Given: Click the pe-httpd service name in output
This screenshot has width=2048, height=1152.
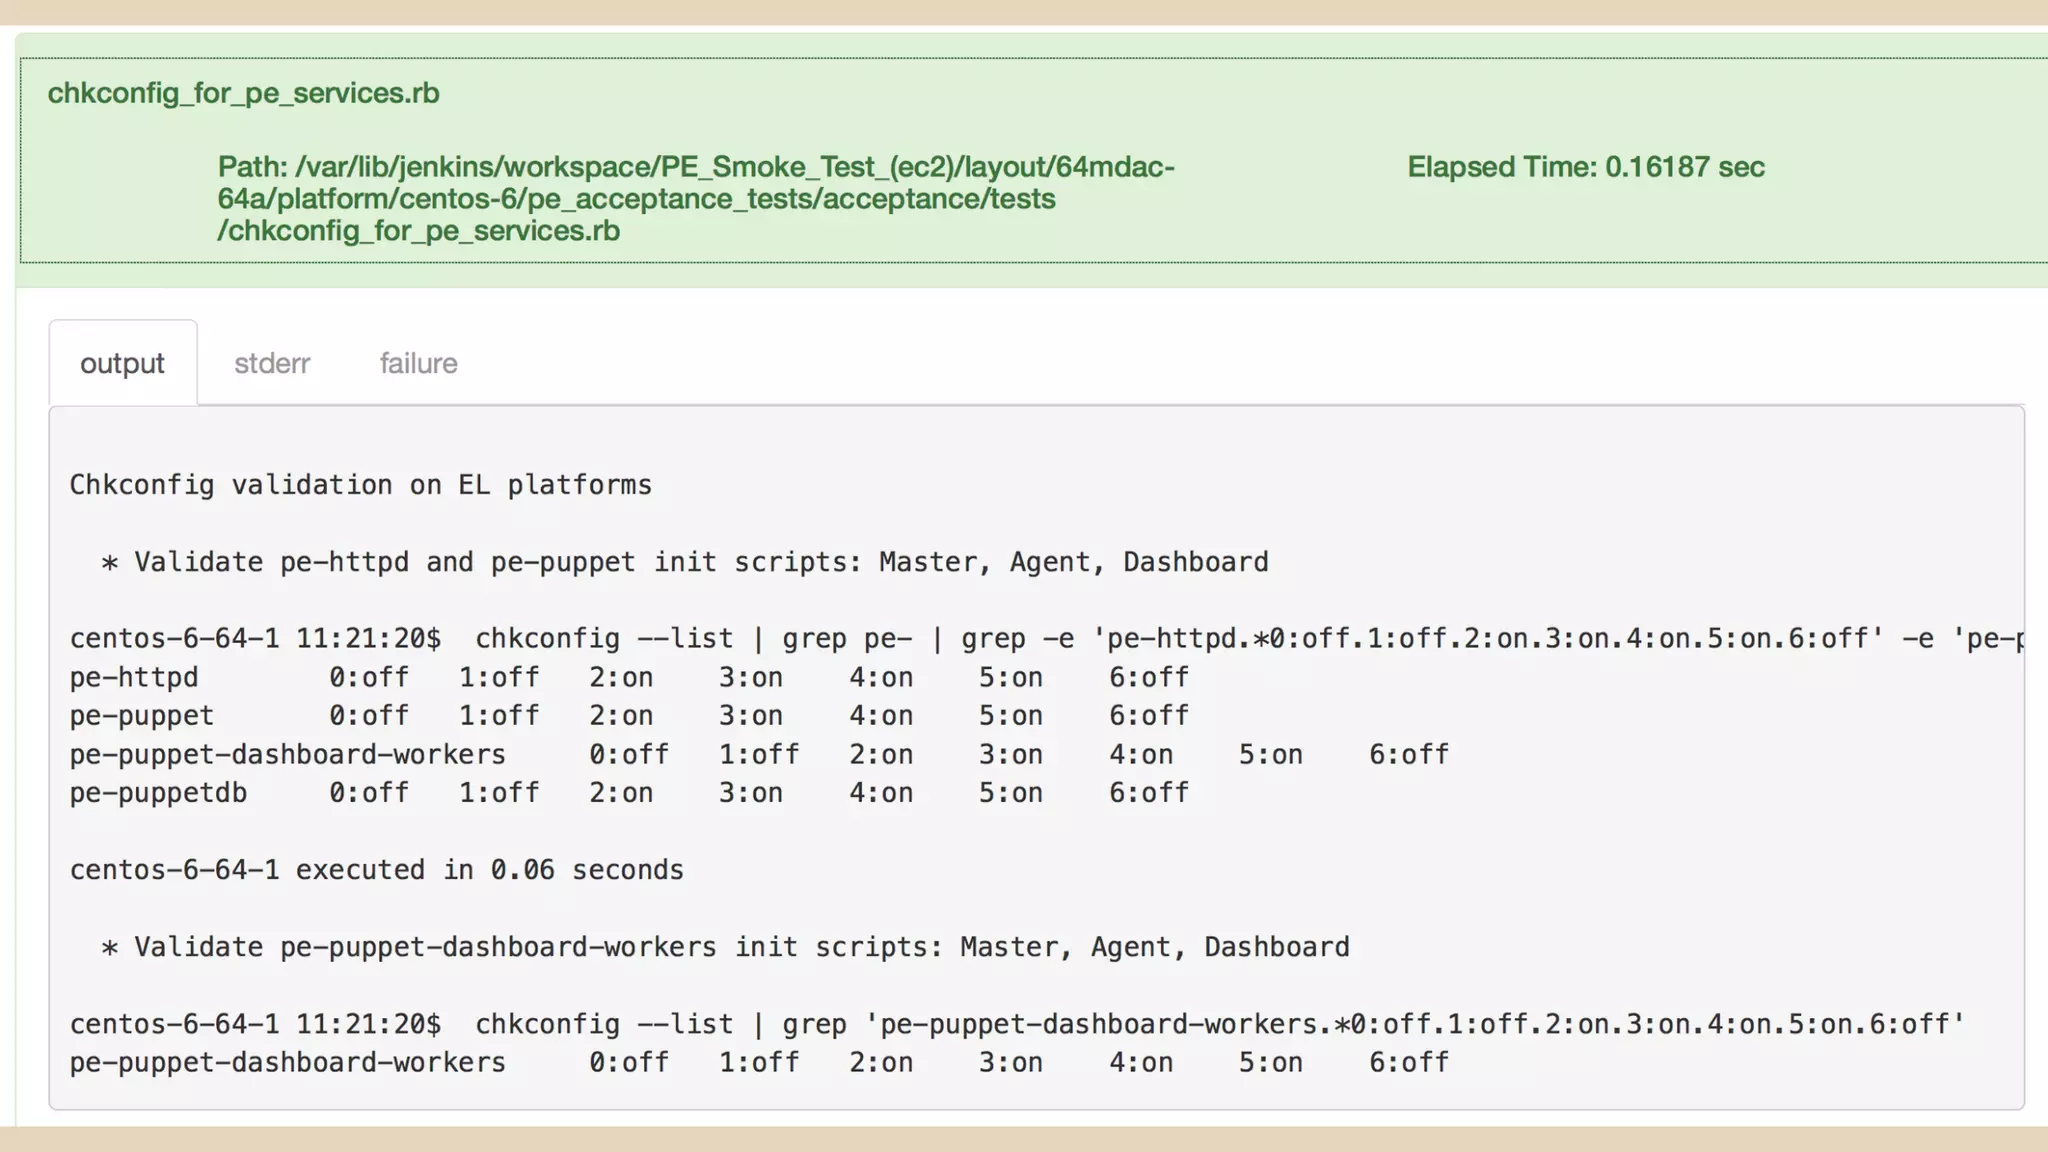Looking at the screenshot, I should click(x=134, y=678).
